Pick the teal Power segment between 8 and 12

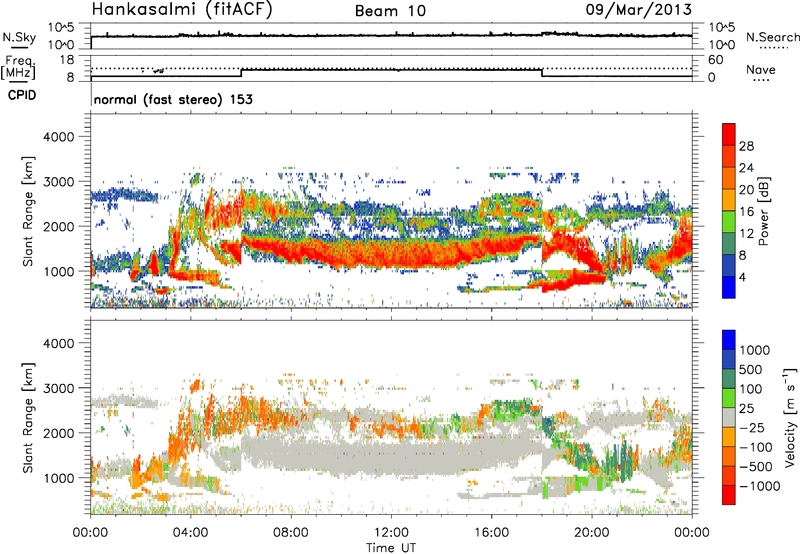pos(729,243)
